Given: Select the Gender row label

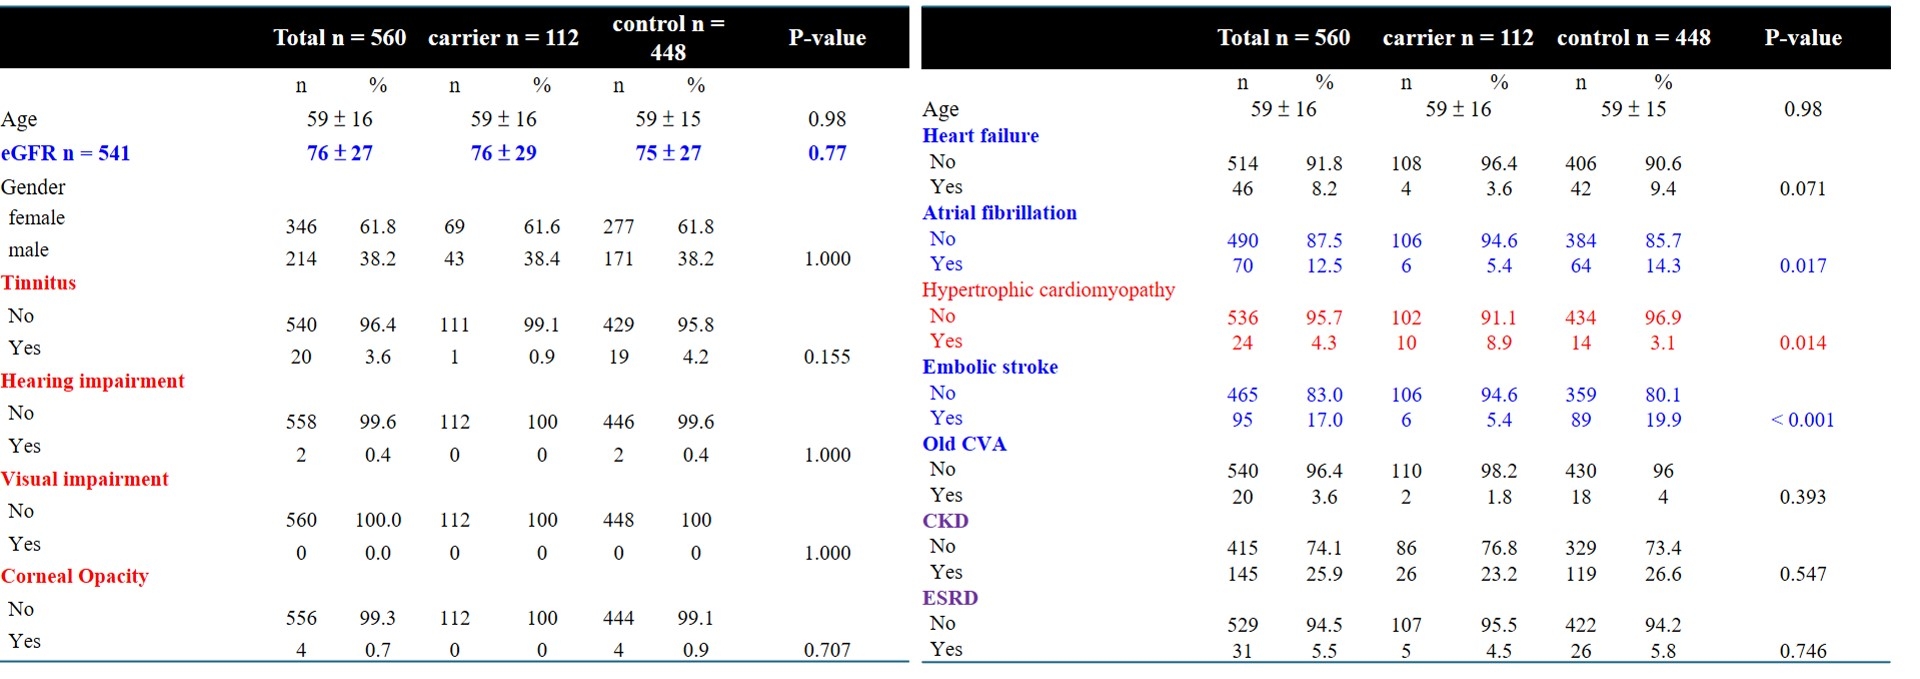Looking at the screenshot, I should pyautogui.click(x=34, y=187).
